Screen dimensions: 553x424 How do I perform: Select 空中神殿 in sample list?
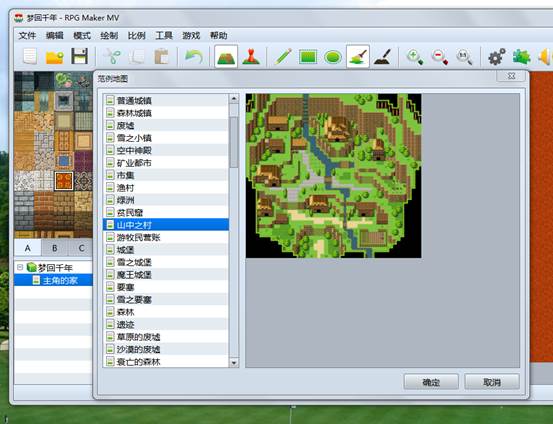(x=166, y=150)
